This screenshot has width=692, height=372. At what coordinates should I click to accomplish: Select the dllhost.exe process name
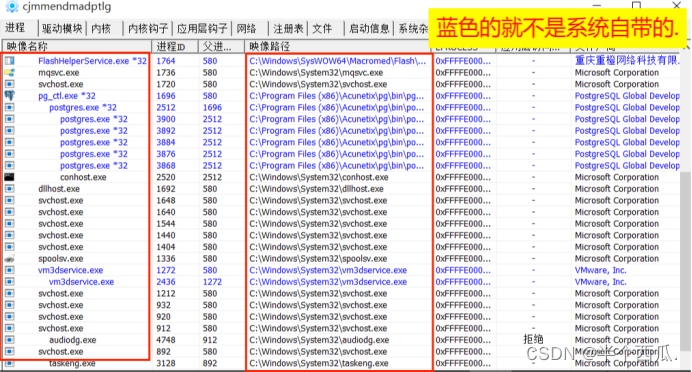[x=59, y=189]
